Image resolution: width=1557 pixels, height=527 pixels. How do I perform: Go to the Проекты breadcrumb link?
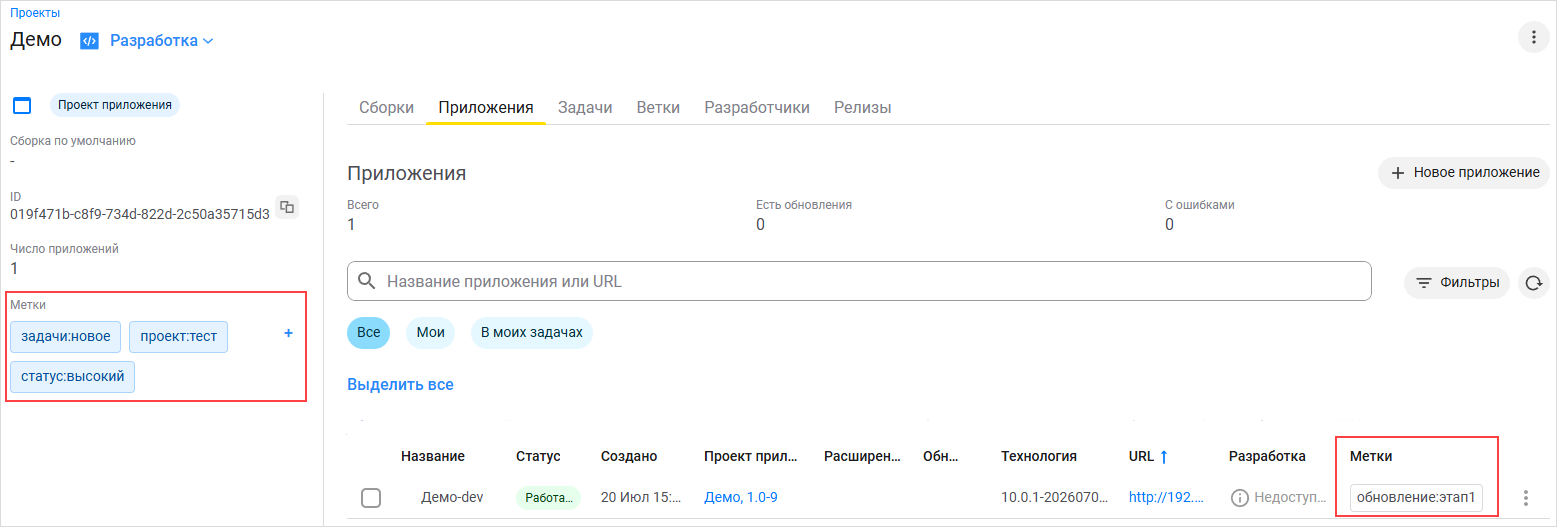[x=35, y=13]
